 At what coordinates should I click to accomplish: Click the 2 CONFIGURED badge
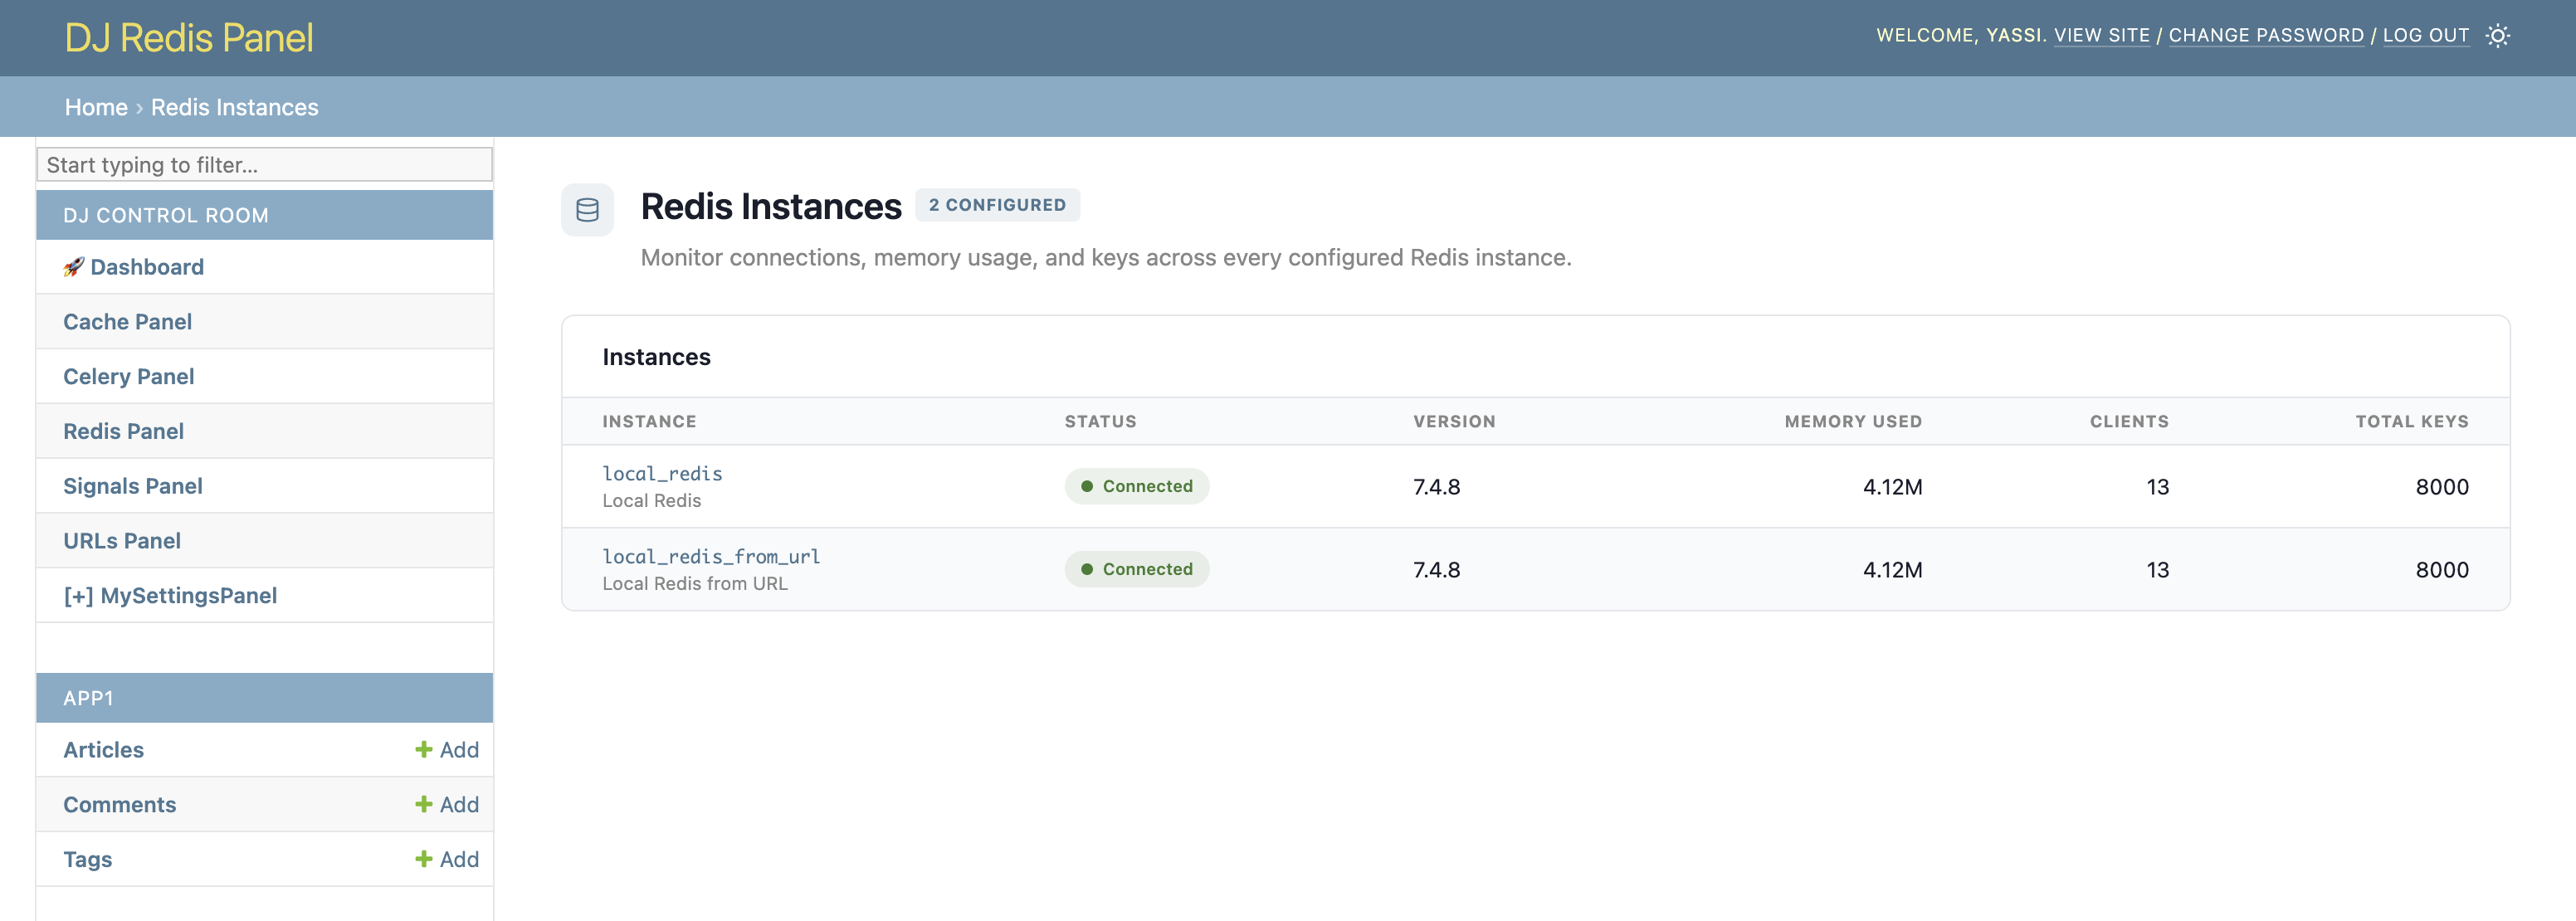(997, 205)
